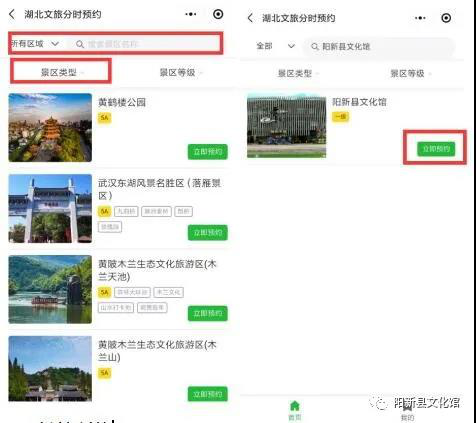
Task: Click 立即预约 for 阳新县文化馆
Action: click(x=436, y=149)
